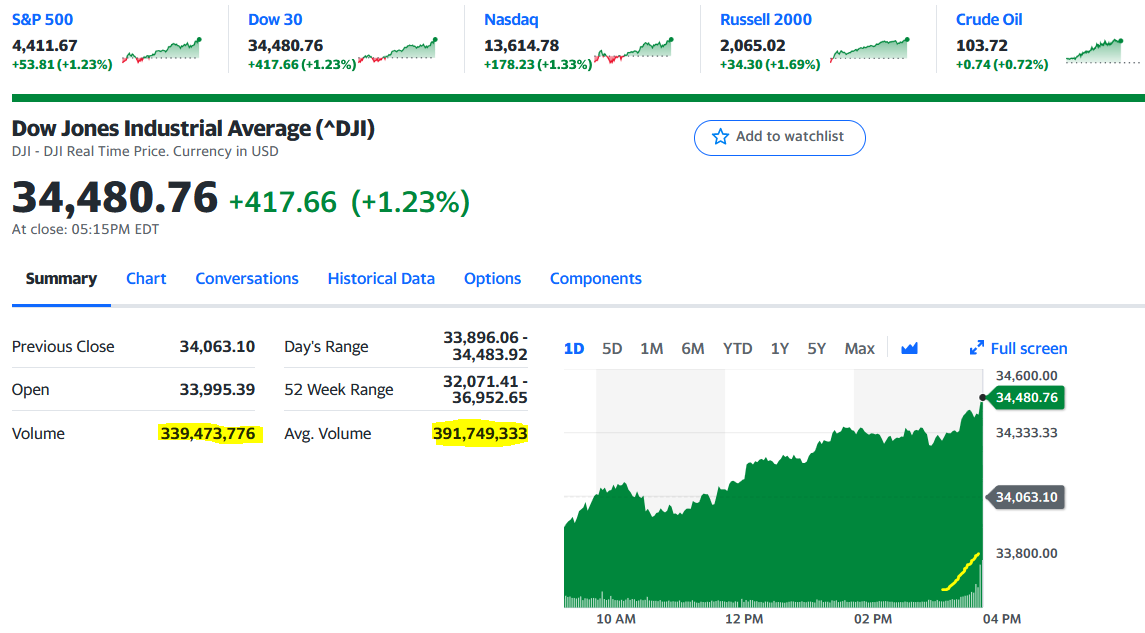The image size is (1145, 633).
Task: Click the Nasdaq value 13,614.78
Action: (x=521, y=45)
